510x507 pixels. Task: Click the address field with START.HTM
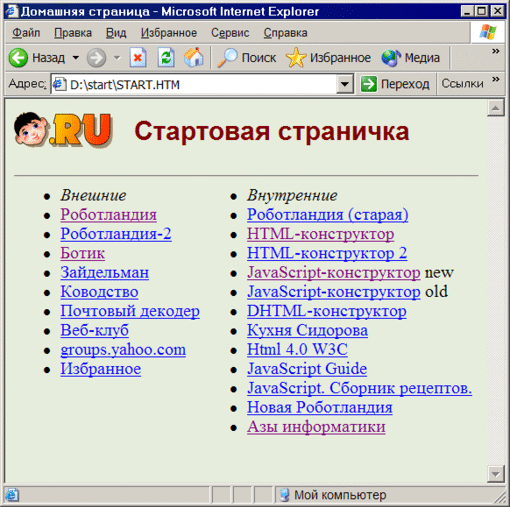[193, 84]
